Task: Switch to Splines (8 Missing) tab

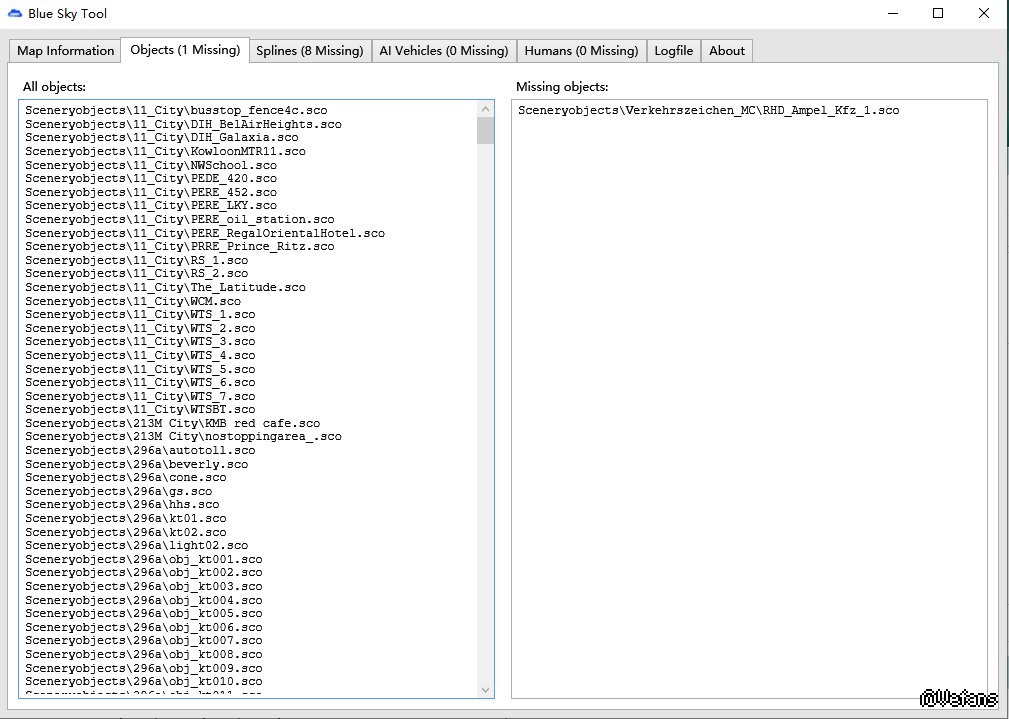Action: coord(309,51)
